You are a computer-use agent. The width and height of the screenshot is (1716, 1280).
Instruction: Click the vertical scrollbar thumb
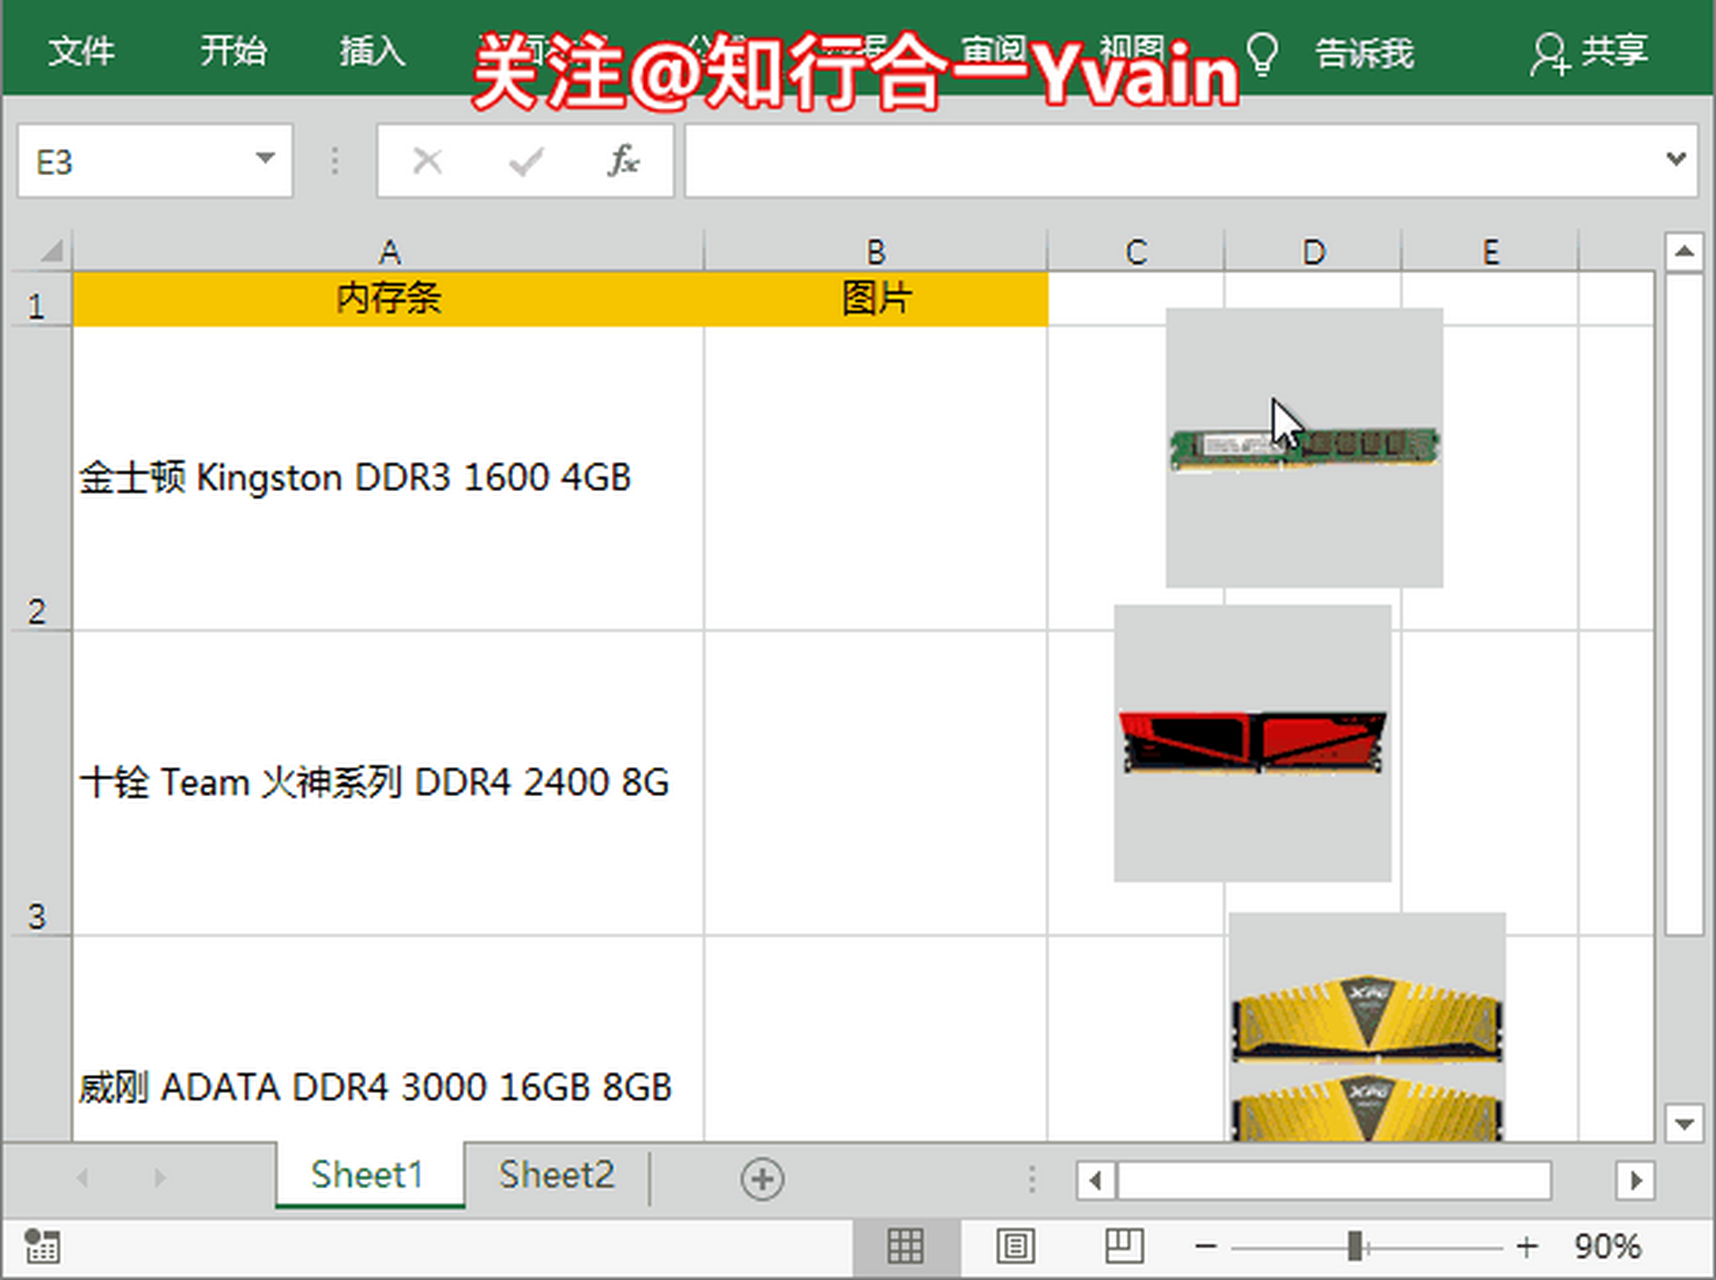1684,604
